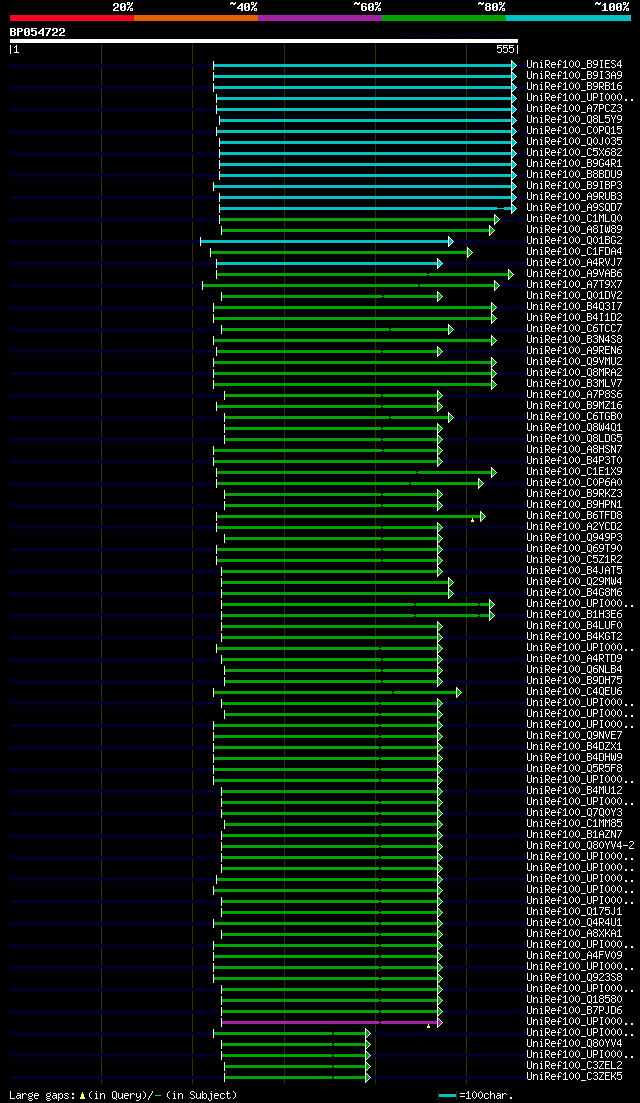Open hit UniRef100_A7PCZ3
Image resolution: width=640 pixels, height=1103 pixels.
coord(574,108)
